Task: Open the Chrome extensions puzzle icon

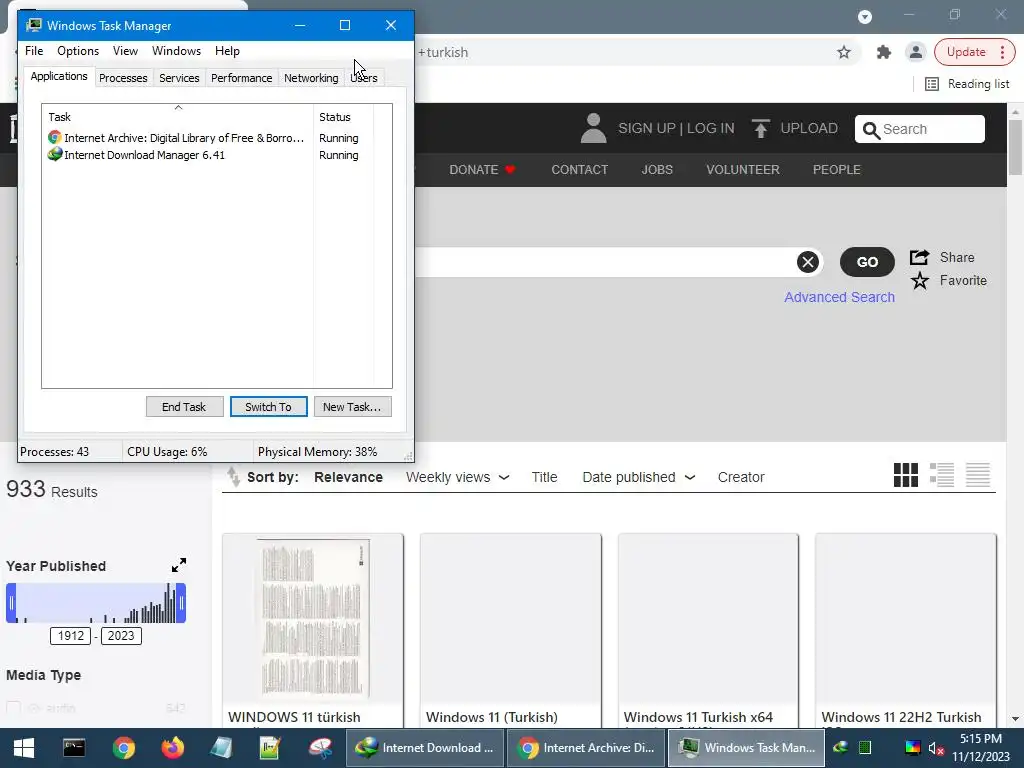Action: click(884, 52)
